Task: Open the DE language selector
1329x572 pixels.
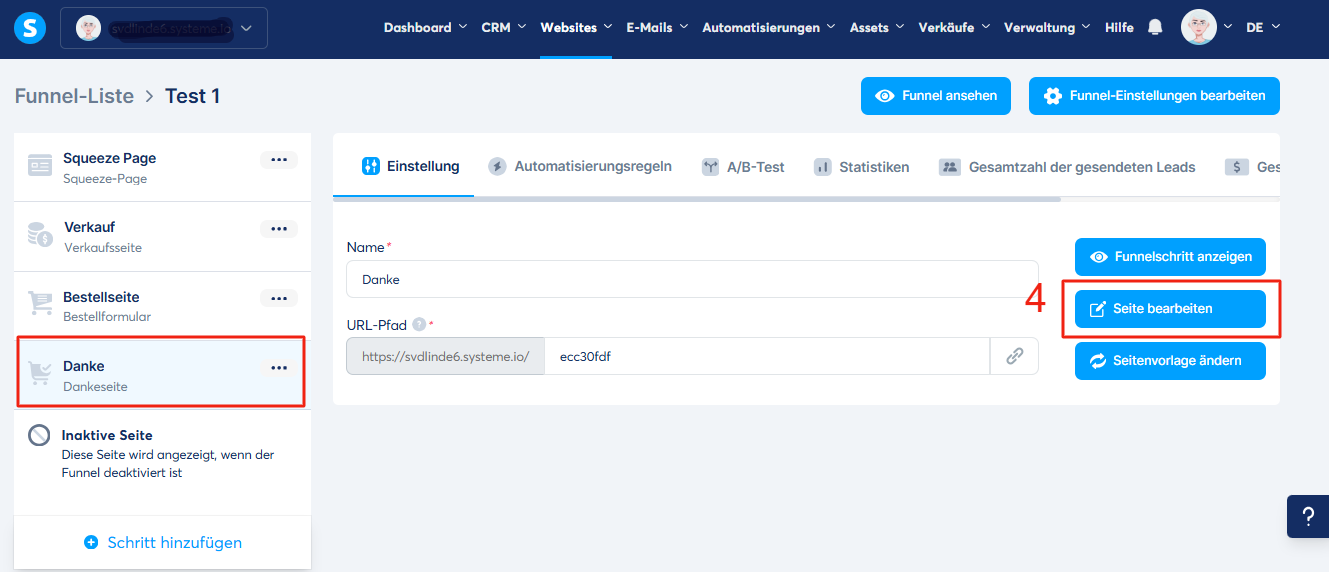Action: pos(1262,27)
